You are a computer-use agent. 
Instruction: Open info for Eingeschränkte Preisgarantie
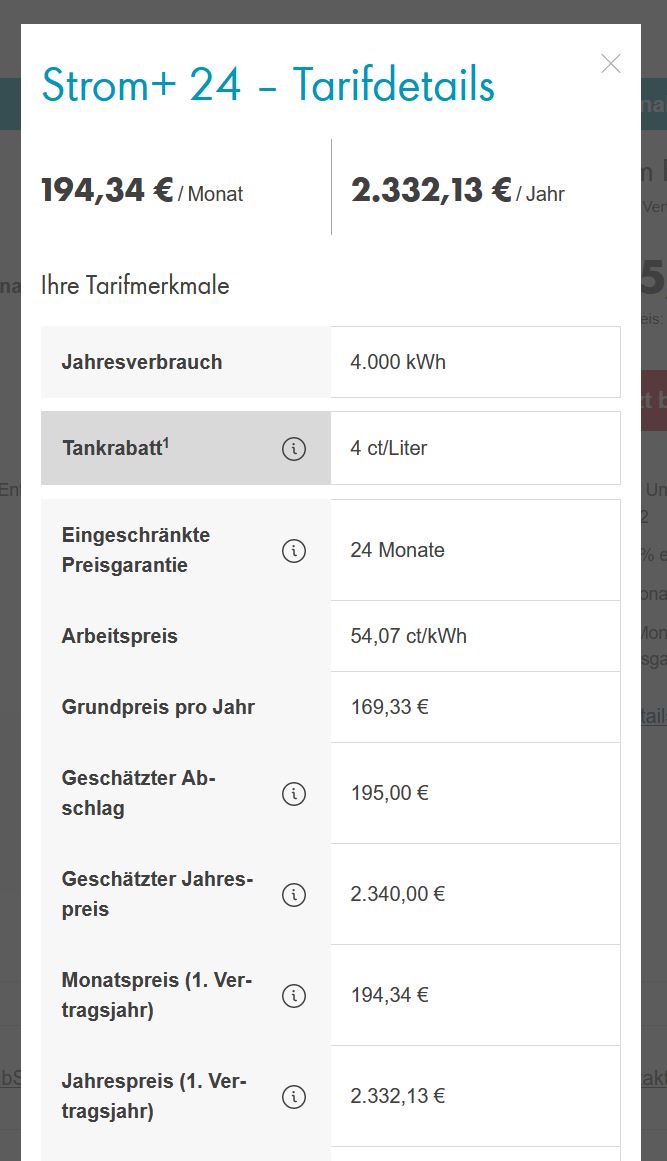[293, 550]
